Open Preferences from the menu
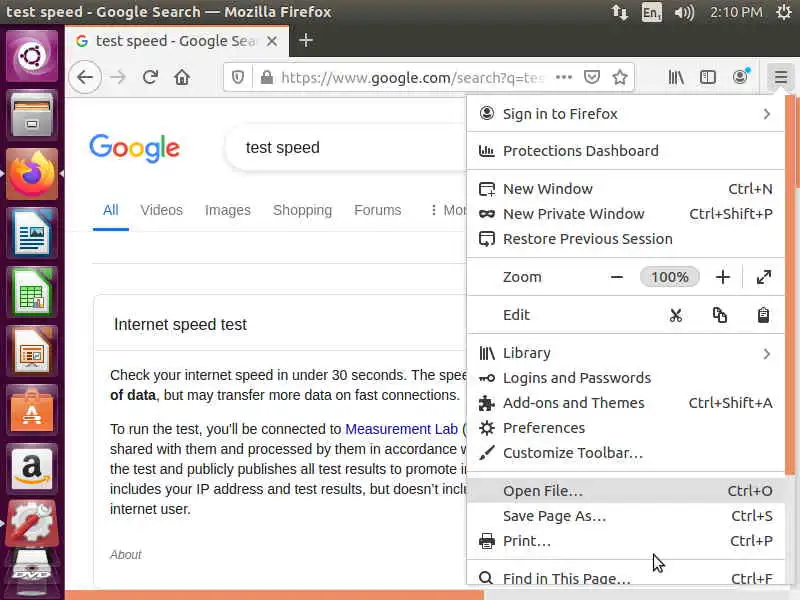The width and height of the screenshot is (800, 600). pos(626,428)
